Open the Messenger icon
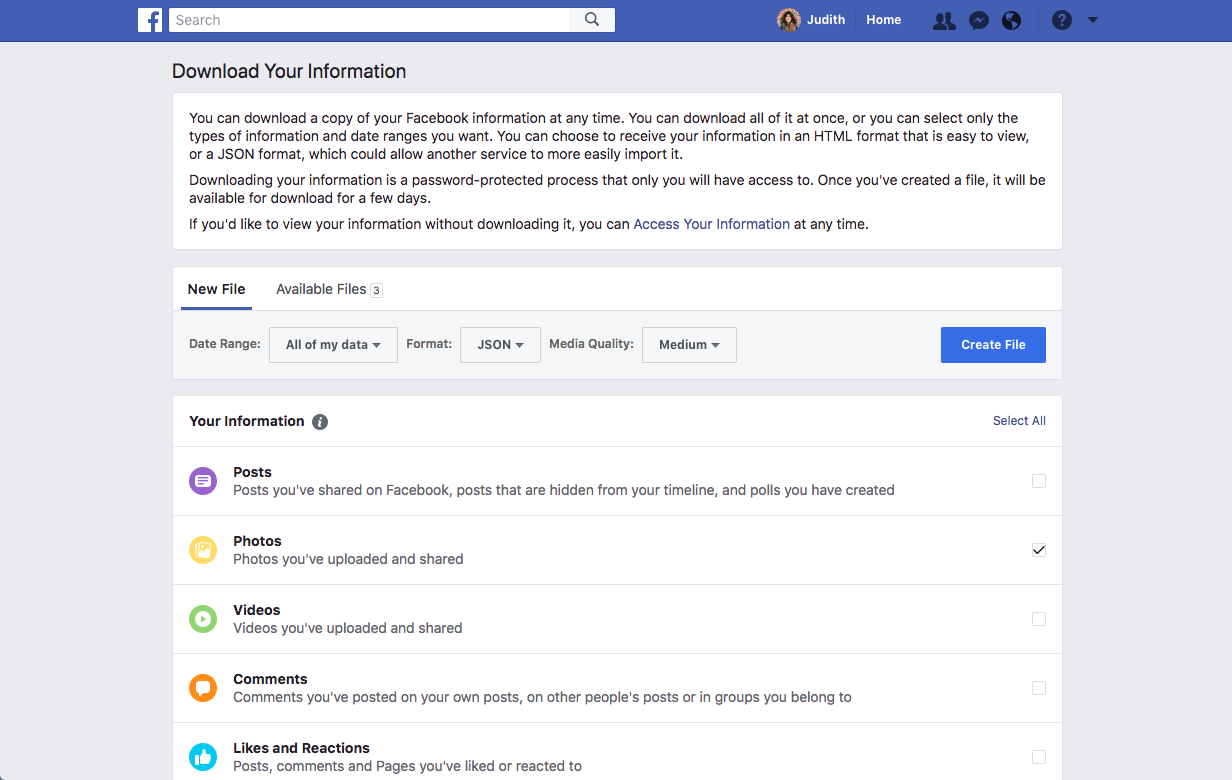The height and width of the screenshot is (780, 1232). (979, 20)
